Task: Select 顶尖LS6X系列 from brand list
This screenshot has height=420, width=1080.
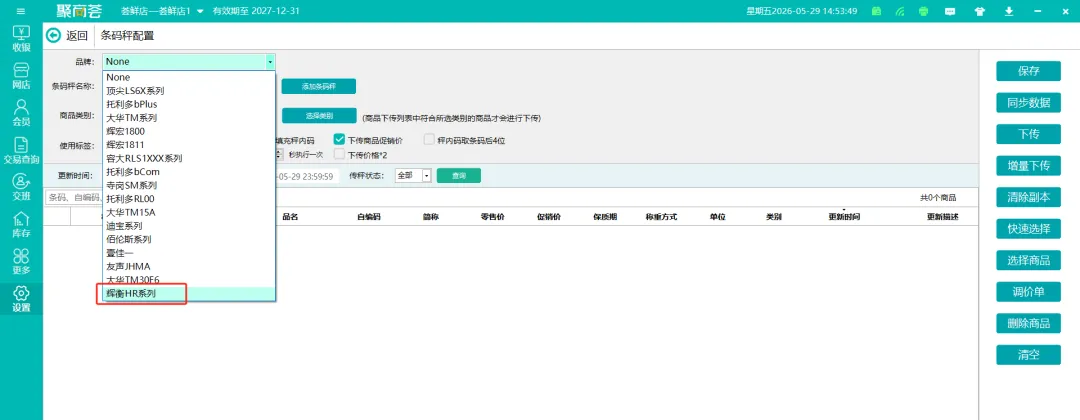Action: click(189, 91)
